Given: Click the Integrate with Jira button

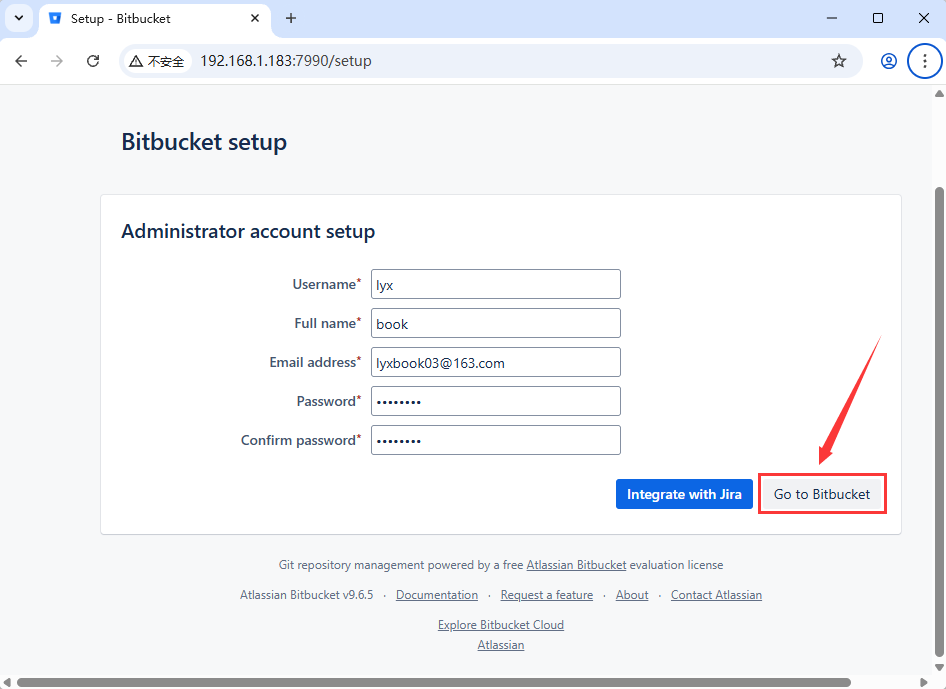Looking at the screenshot, I should [x=684, y=493].
